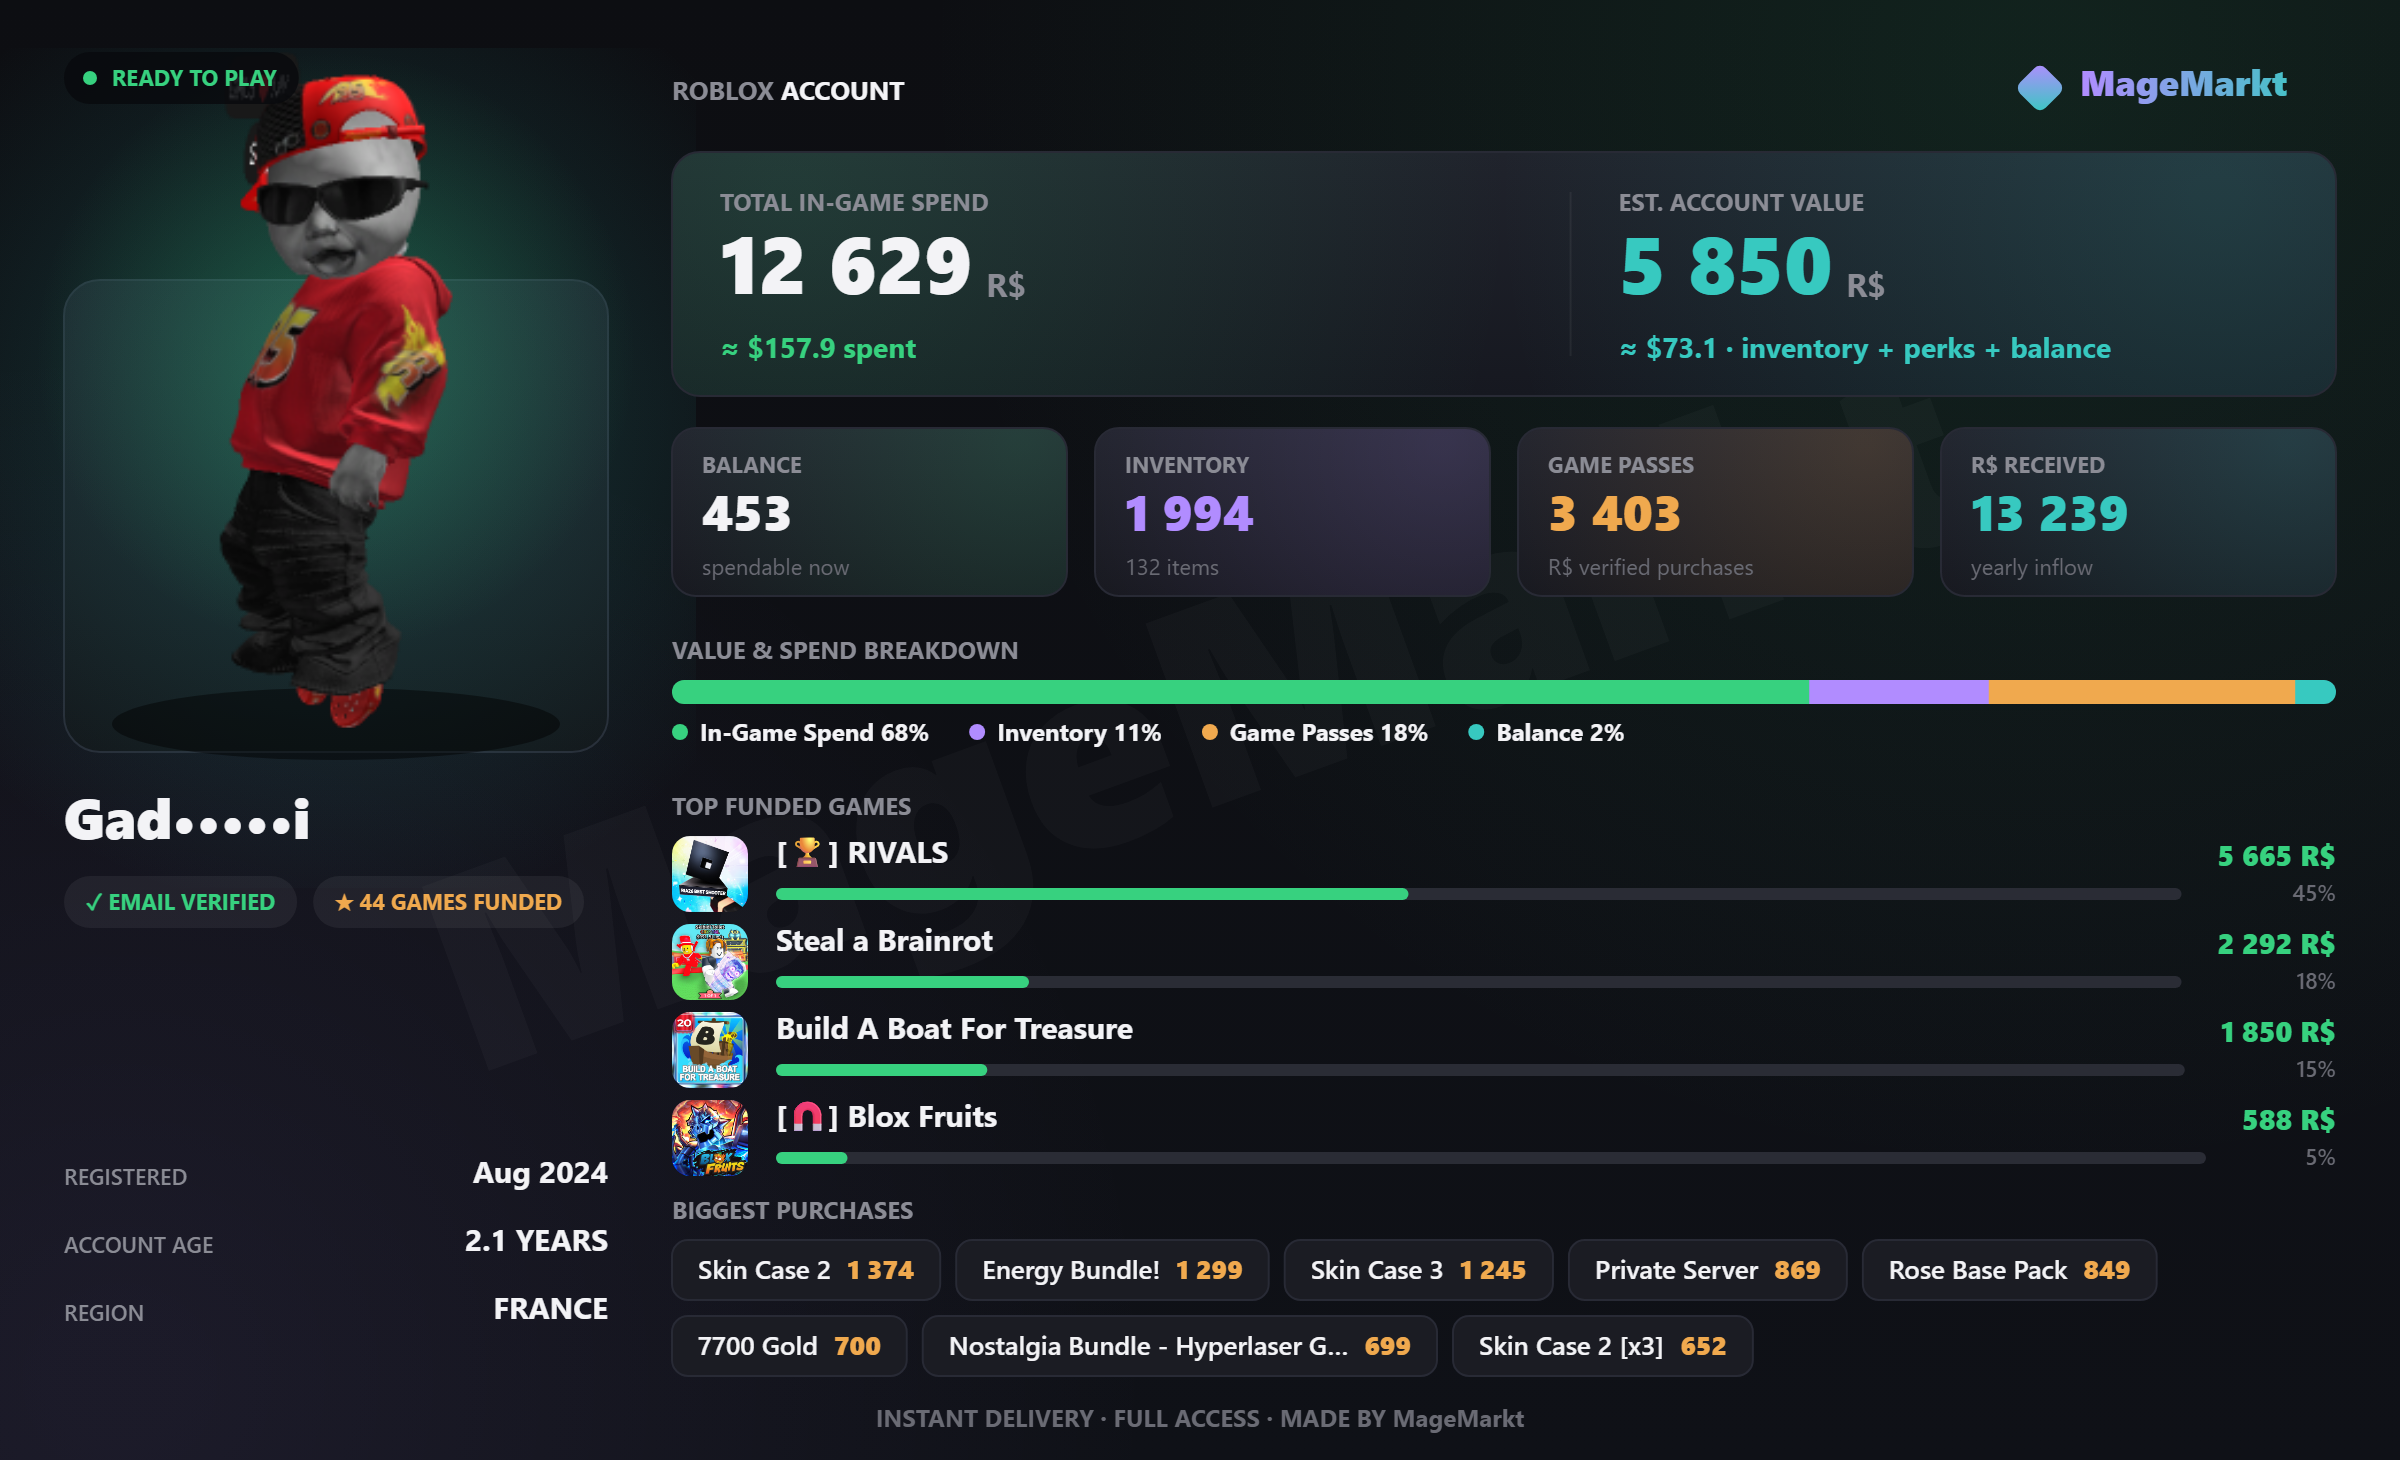This screenshot has width=2400, height=1460.
Task: Open the Steal a Brainrot game icon
Action: [x=710, y=962]
